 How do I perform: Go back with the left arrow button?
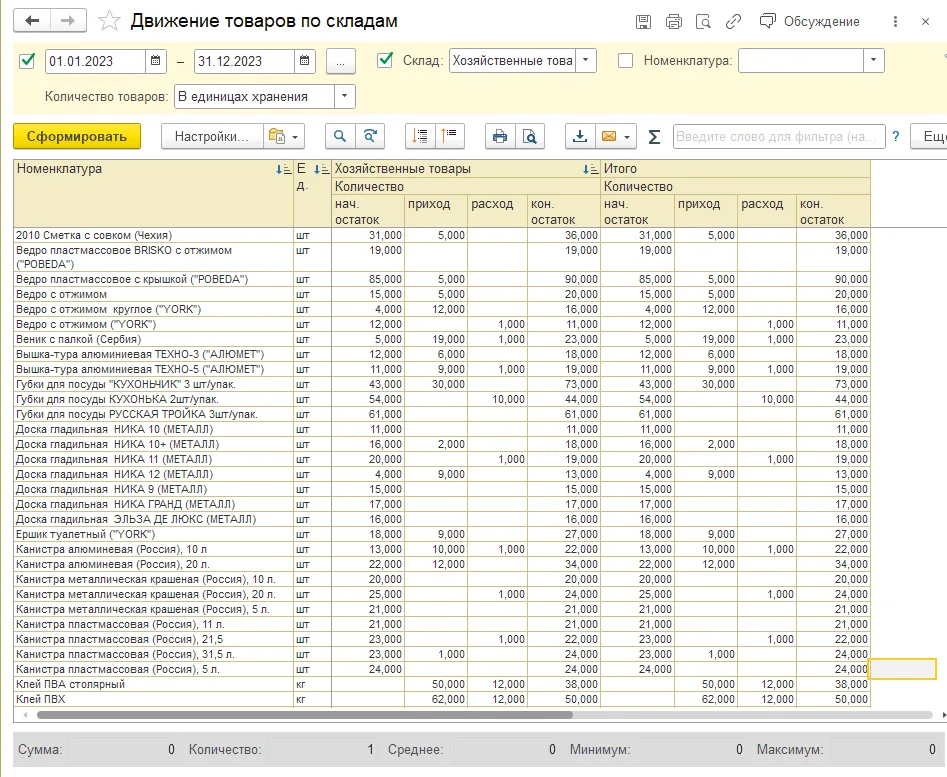32,21
